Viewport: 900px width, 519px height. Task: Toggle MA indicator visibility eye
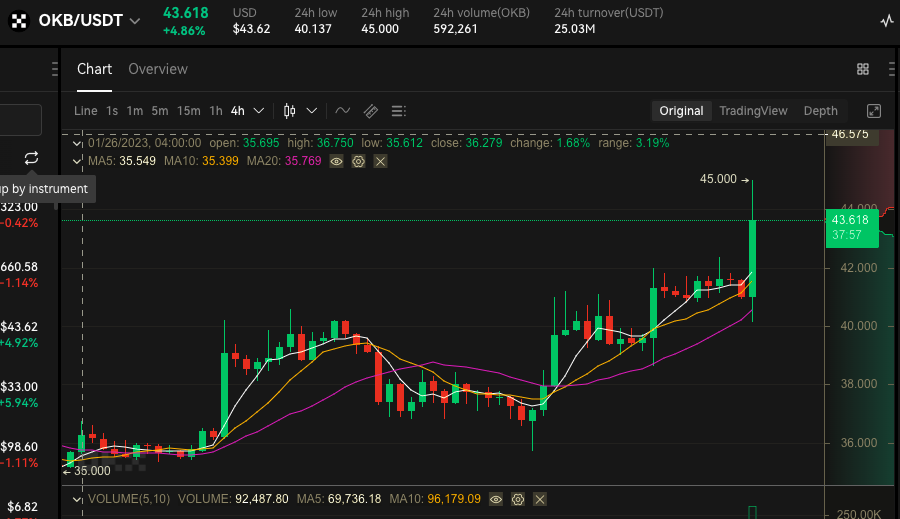pos(336,161)
